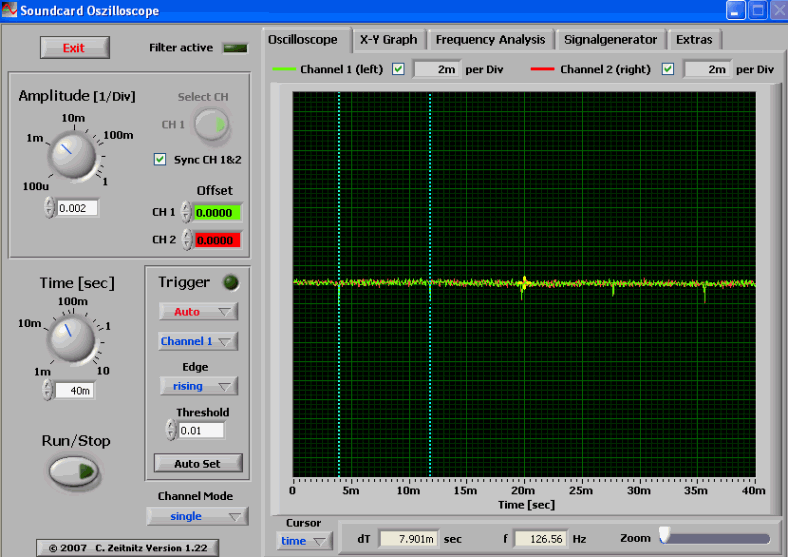Click the amplitude value stepper arrows
The height and width of the screenshot is (557, 788).
pyautogui.click(x=49, y=207)
